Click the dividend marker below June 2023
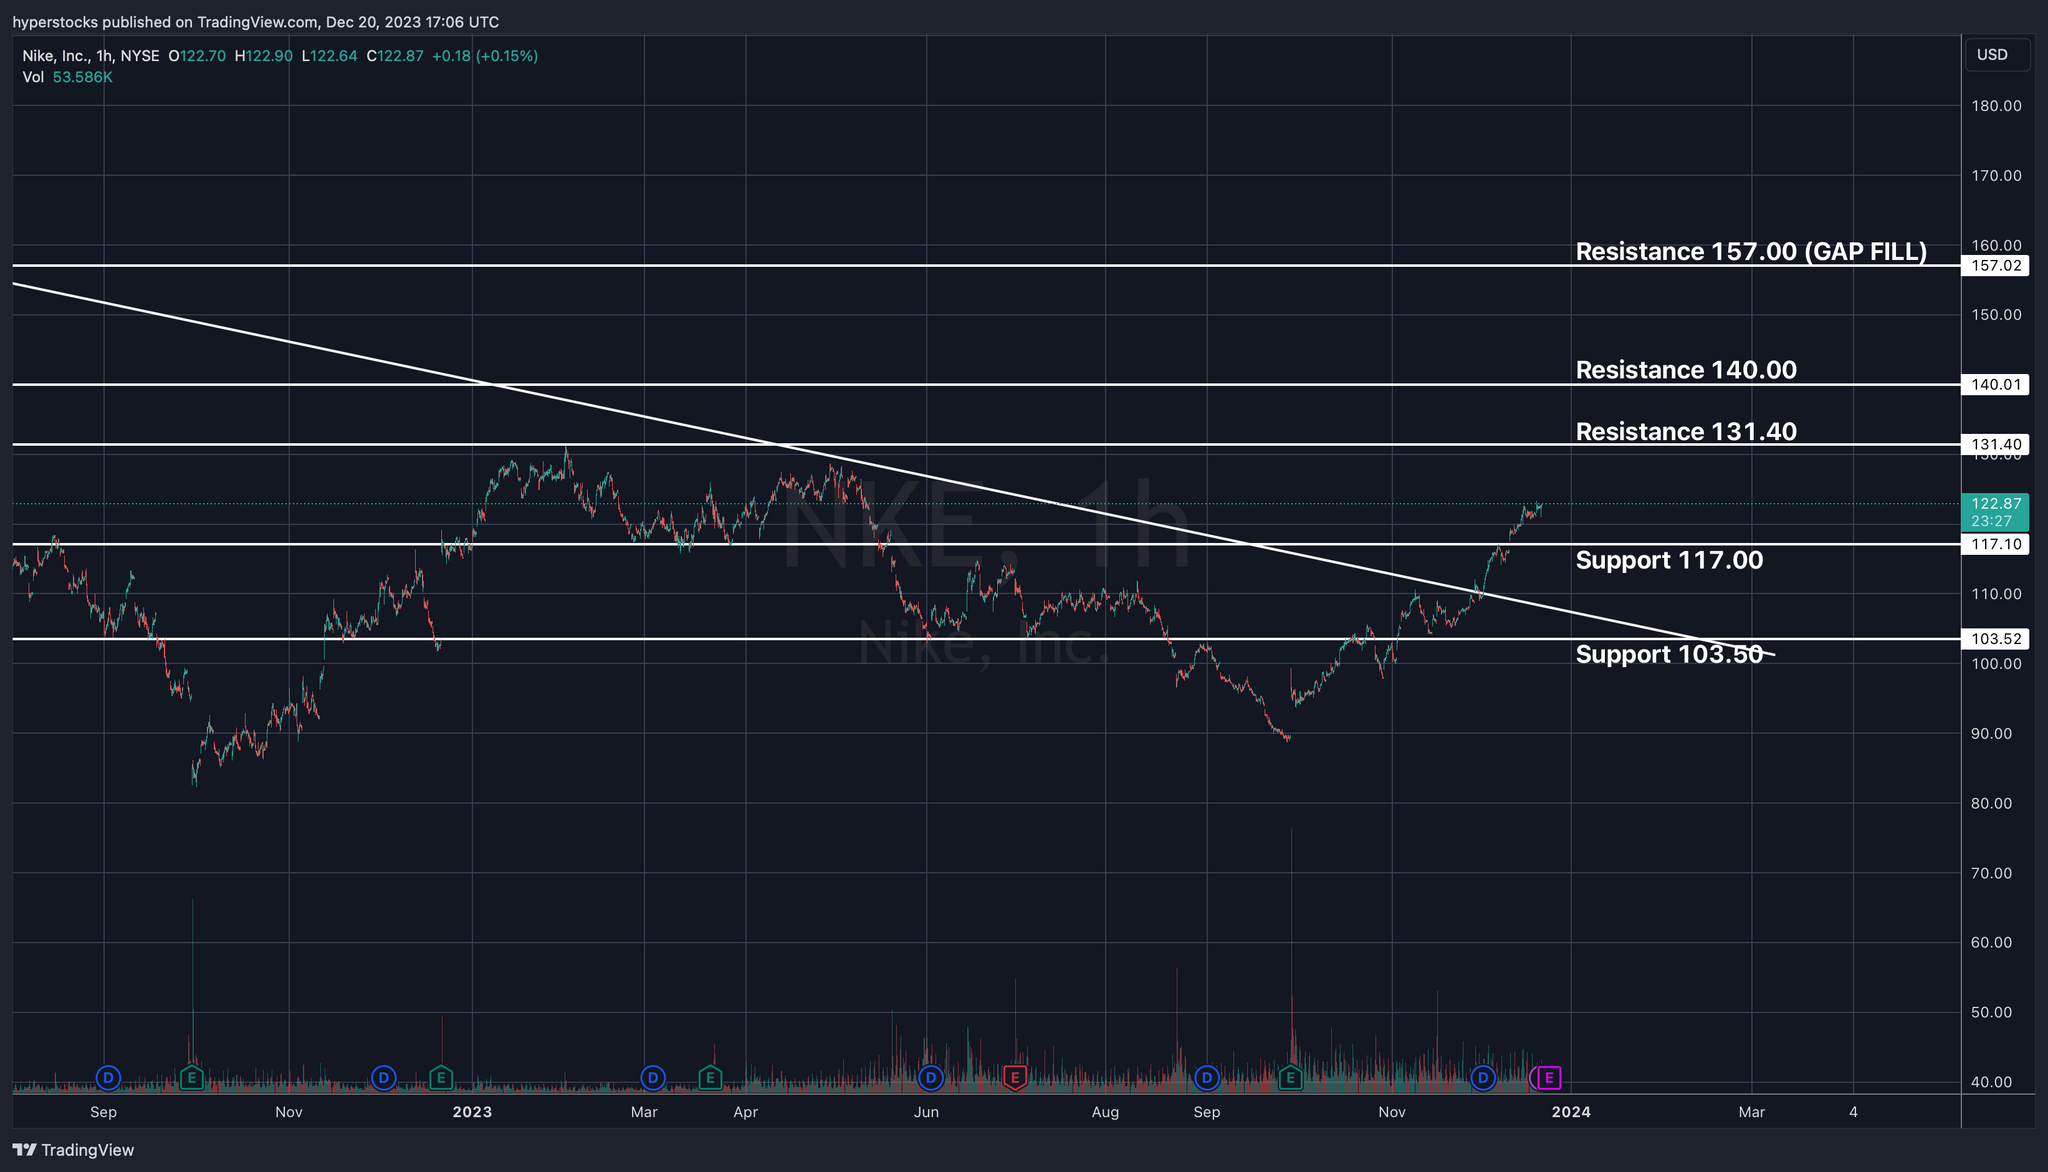This screenshot has width=2048, height=1172. 931,1077
